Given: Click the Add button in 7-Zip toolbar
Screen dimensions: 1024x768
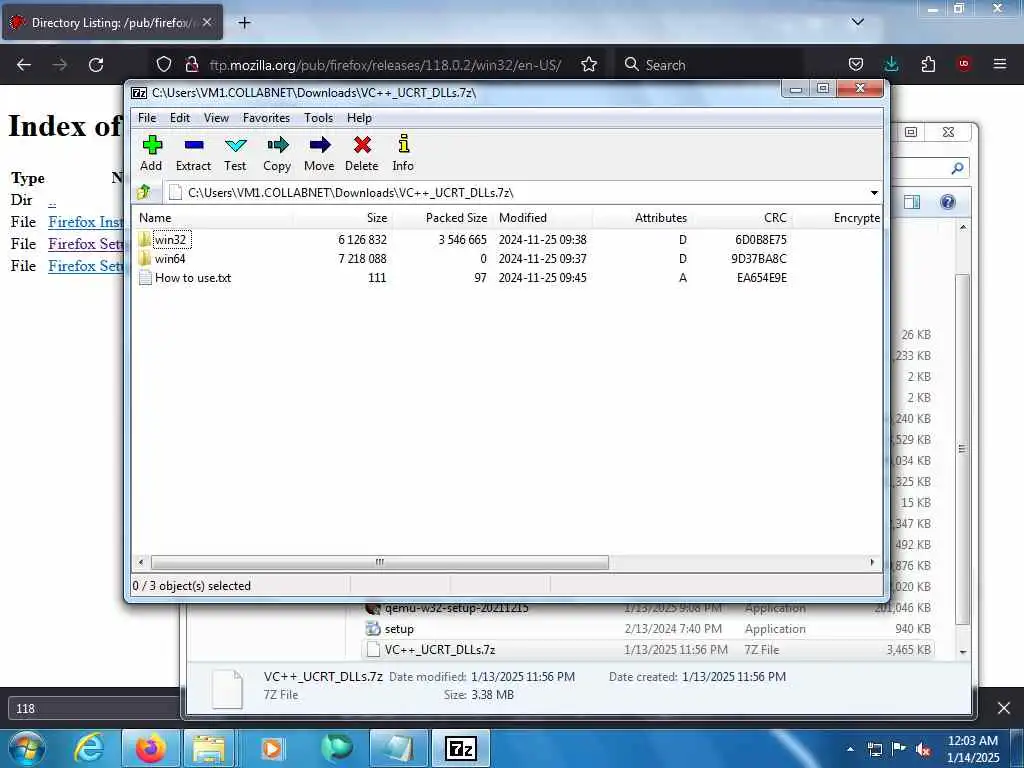Looking at the screenshot, I should (152, 153).
